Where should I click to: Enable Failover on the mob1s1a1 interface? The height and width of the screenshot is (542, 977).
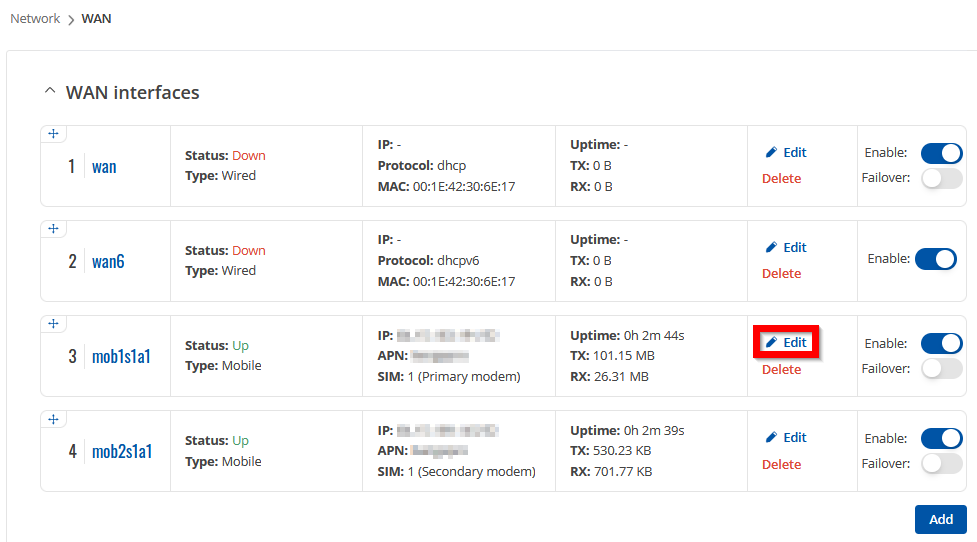click(941, 369)
